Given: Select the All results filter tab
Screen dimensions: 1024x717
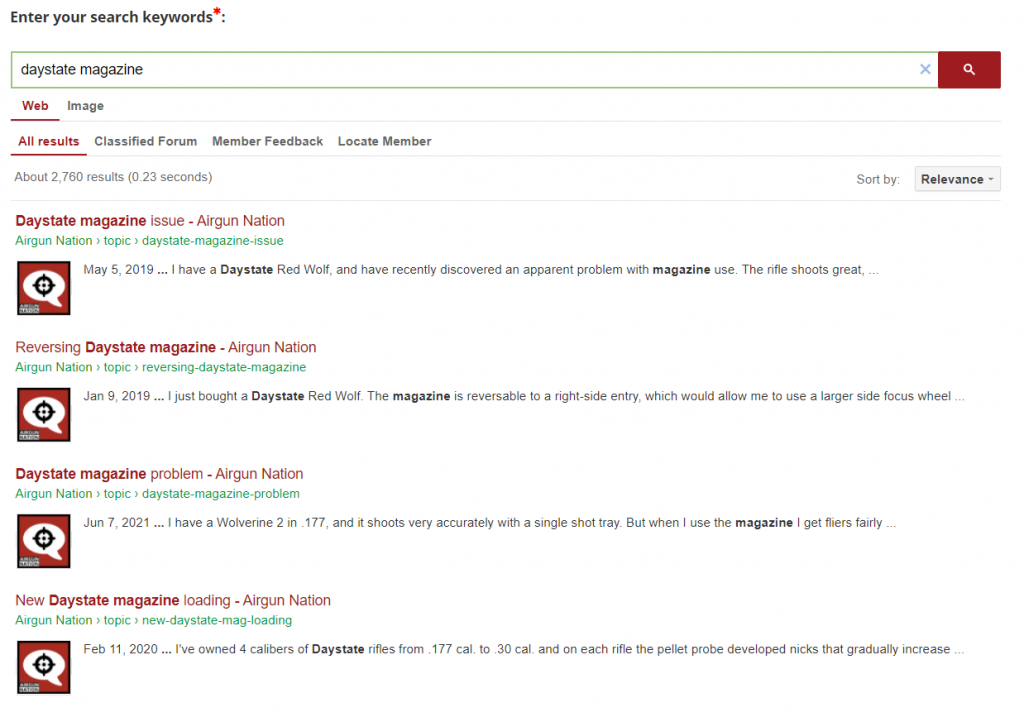Looking at the screenshot, I should click(48, 141).
